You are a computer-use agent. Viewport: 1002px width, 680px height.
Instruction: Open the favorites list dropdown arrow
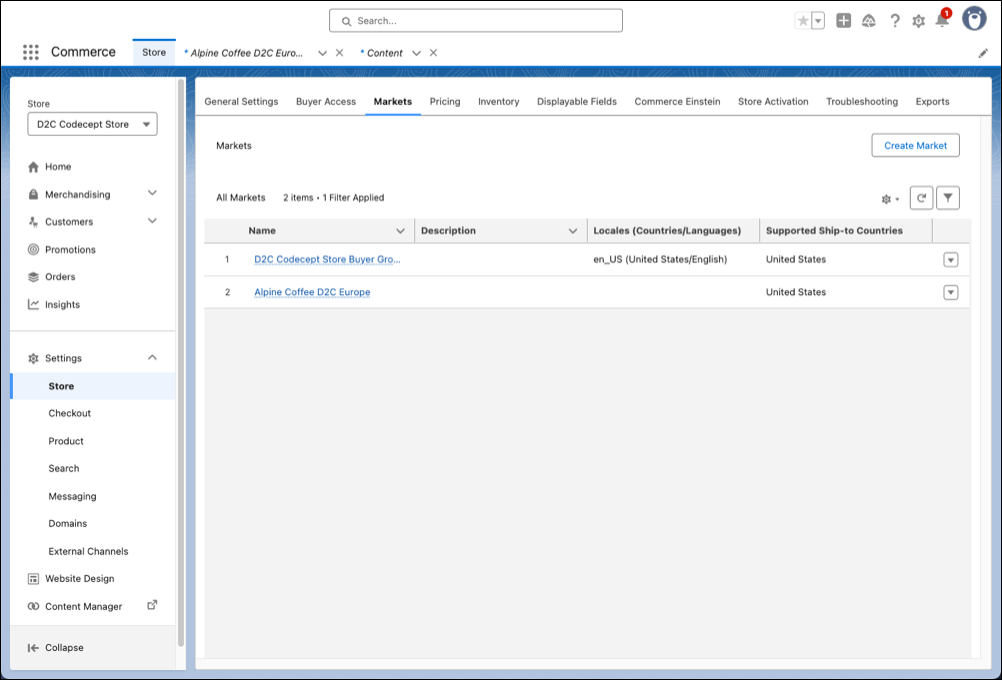[818, 21]
